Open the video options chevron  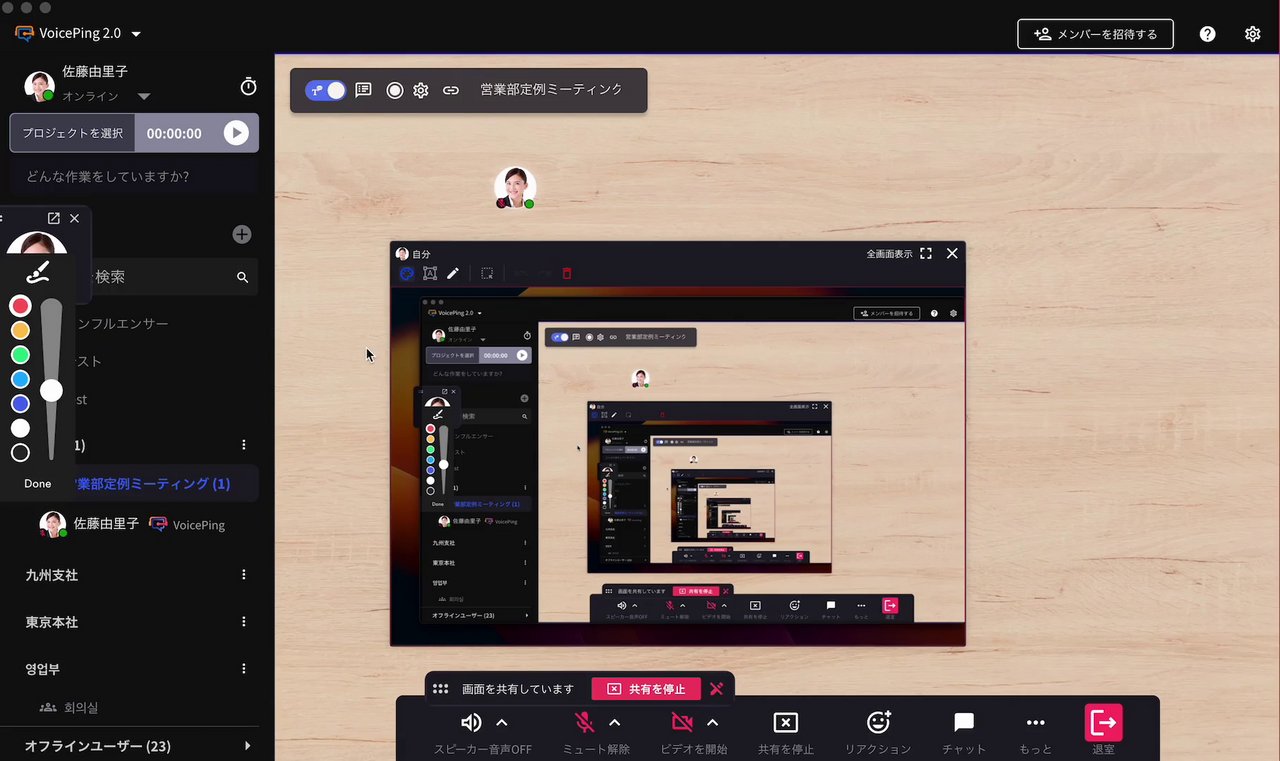713,723
